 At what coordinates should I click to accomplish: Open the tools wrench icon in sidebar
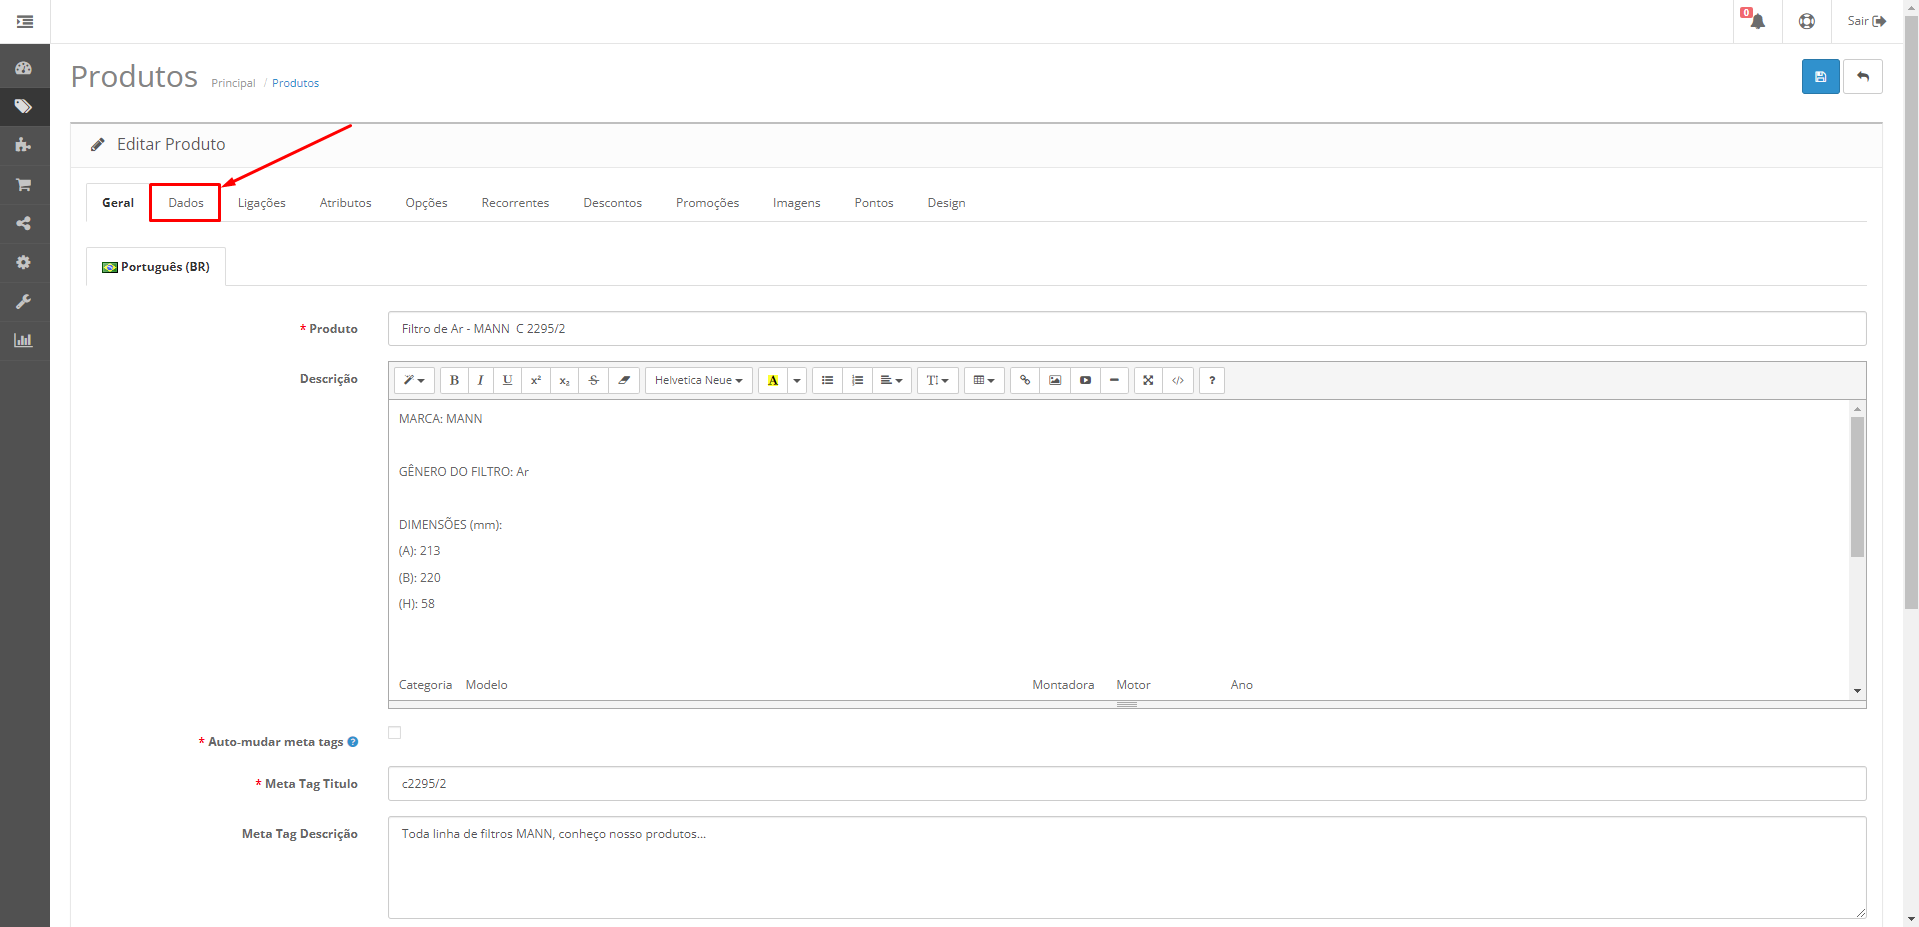pyautogui.click(x=23, y=301)
